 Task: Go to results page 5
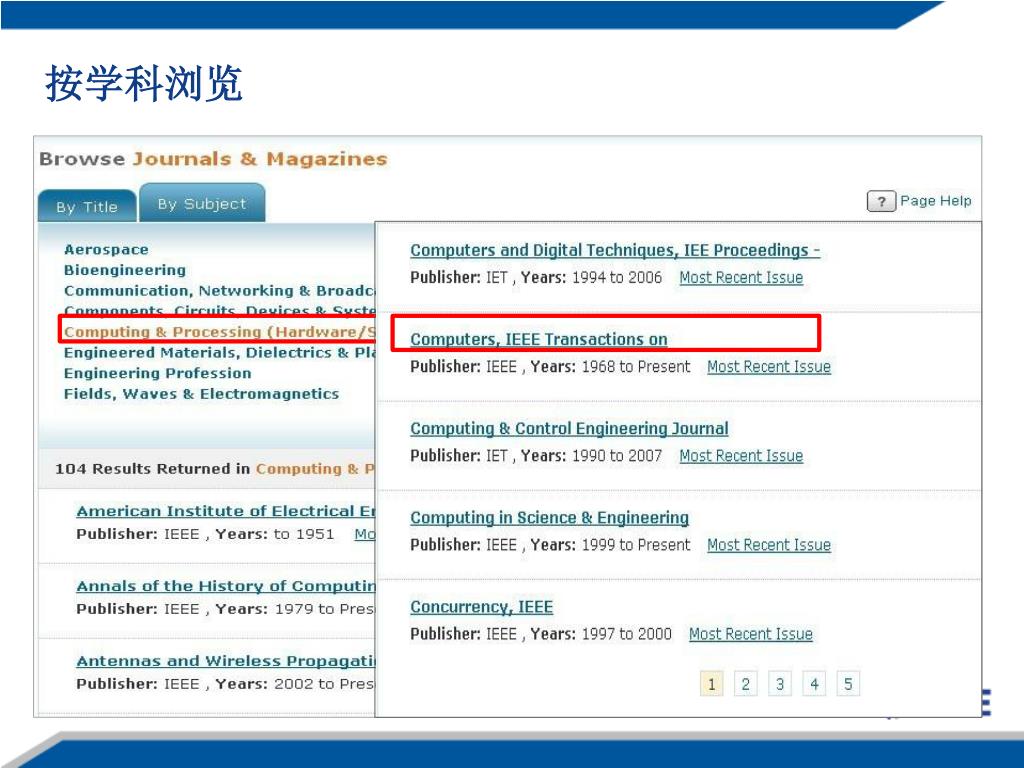[x=848, y=684]
